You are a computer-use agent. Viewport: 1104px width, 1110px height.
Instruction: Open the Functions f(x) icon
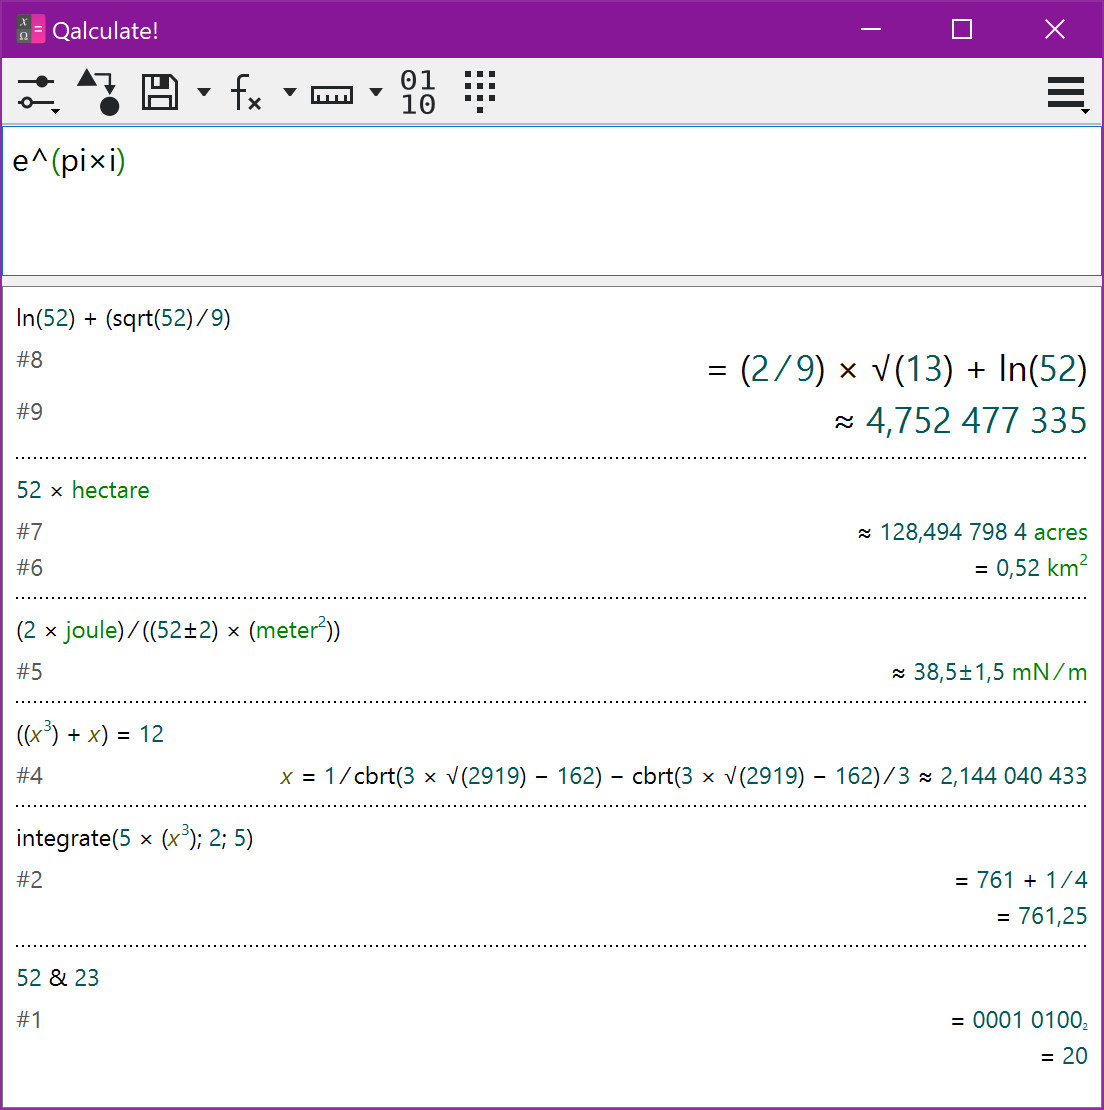245,92
